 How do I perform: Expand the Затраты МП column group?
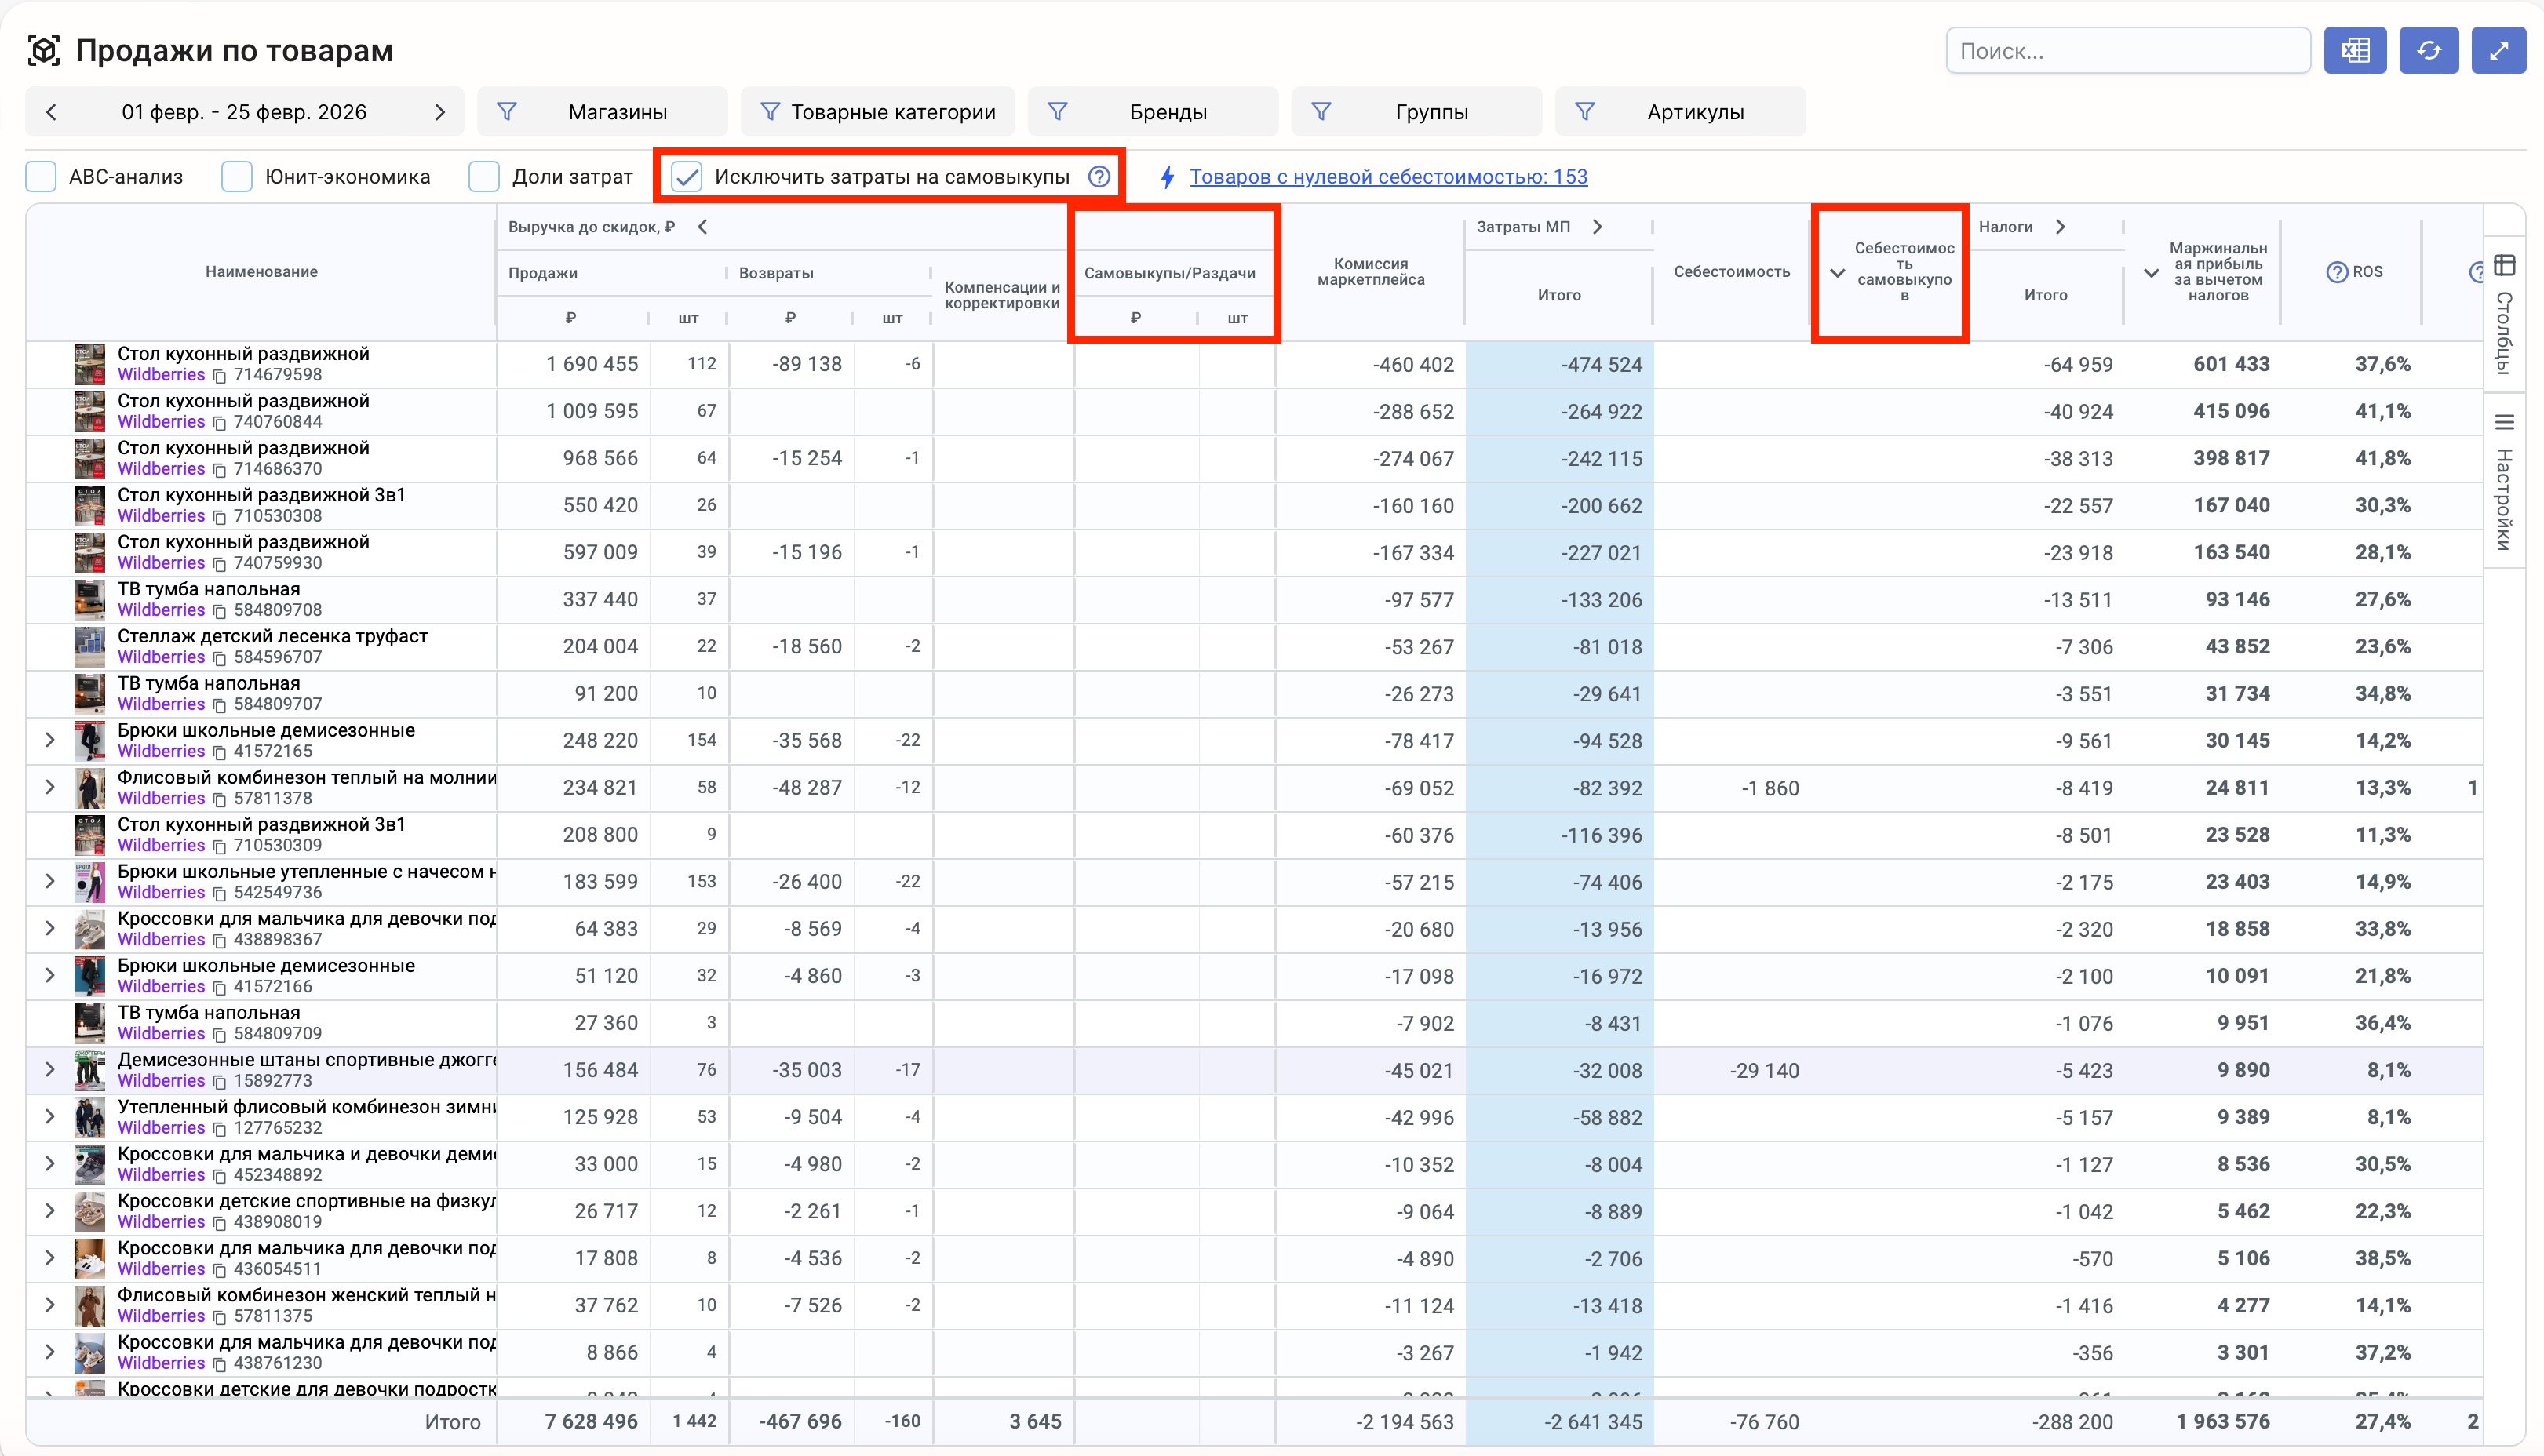point(1597,227)
